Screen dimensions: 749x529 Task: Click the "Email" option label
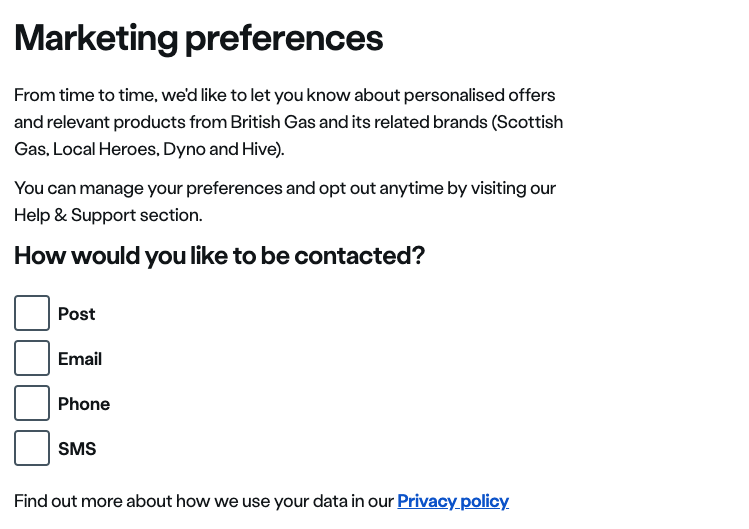click(x=80, y=359)
